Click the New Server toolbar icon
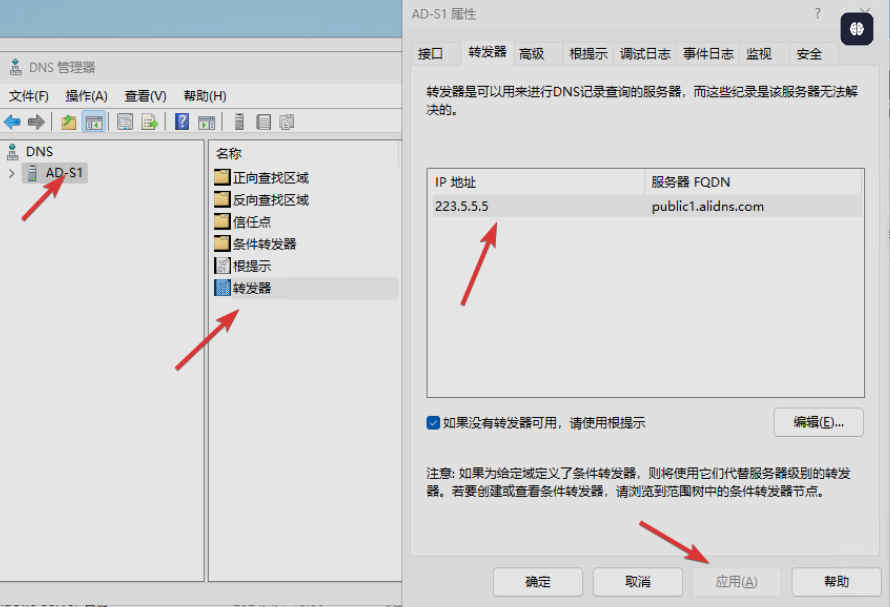Image resolution: width=890 pixels, height=607 pixels. coord(240,122)
